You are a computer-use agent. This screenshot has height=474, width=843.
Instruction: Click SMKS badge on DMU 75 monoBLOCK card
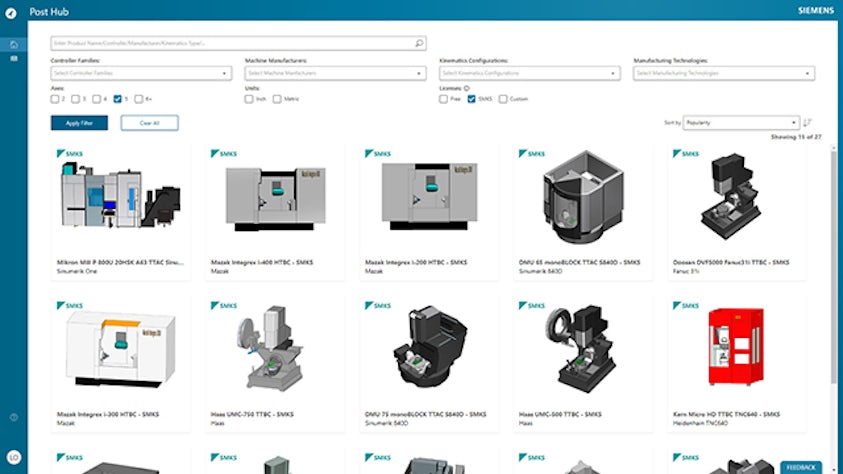coord(378,306)
